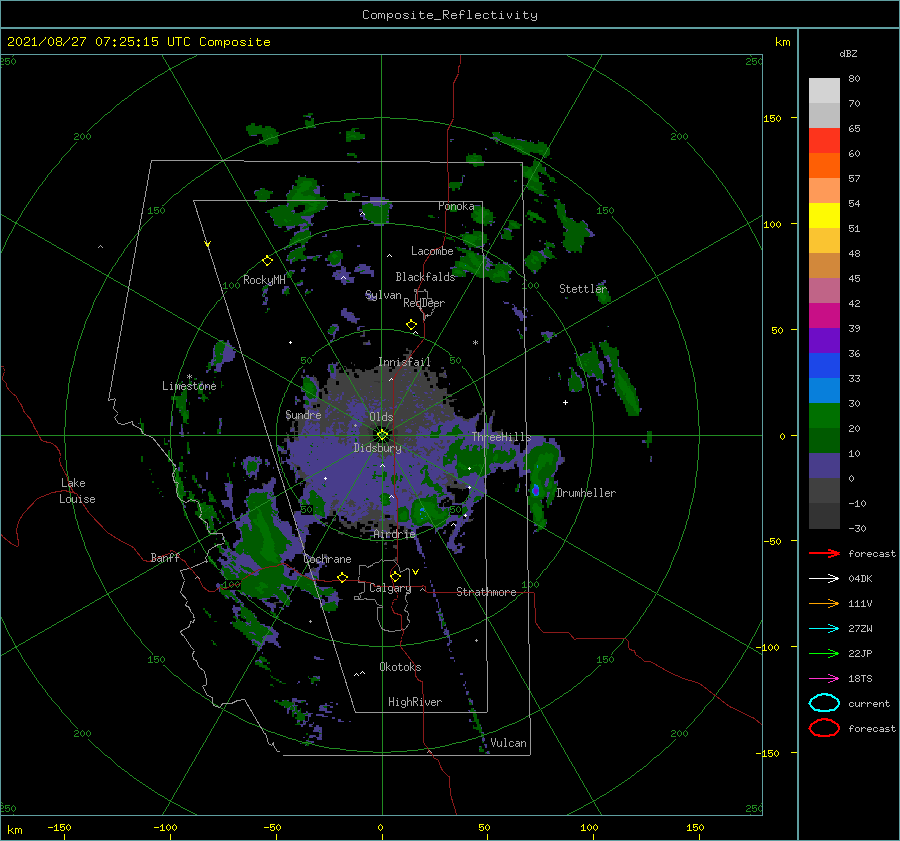Click the red forecast ellipse icon

[824, 728]
